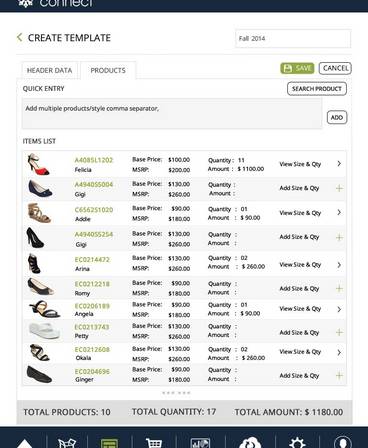Image resolution: width=368 pixels, height=448 pixels.
Task: Click the Add button beside quick entry
Action: pos(337,117)
